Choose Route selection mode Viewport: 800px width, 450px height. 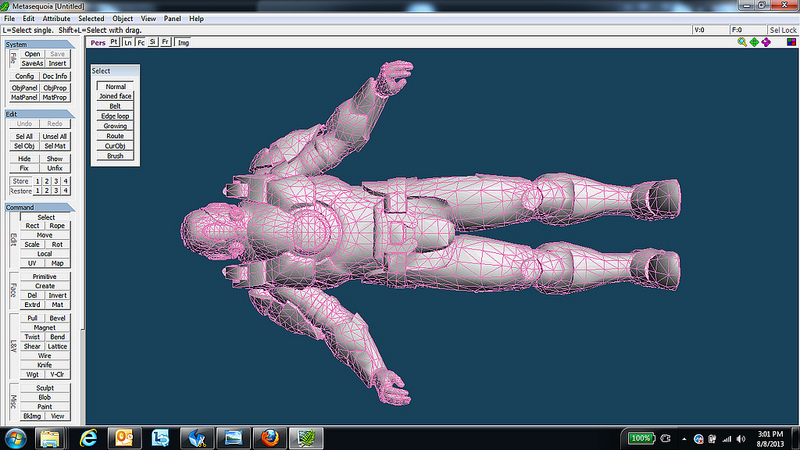(115, 136)
